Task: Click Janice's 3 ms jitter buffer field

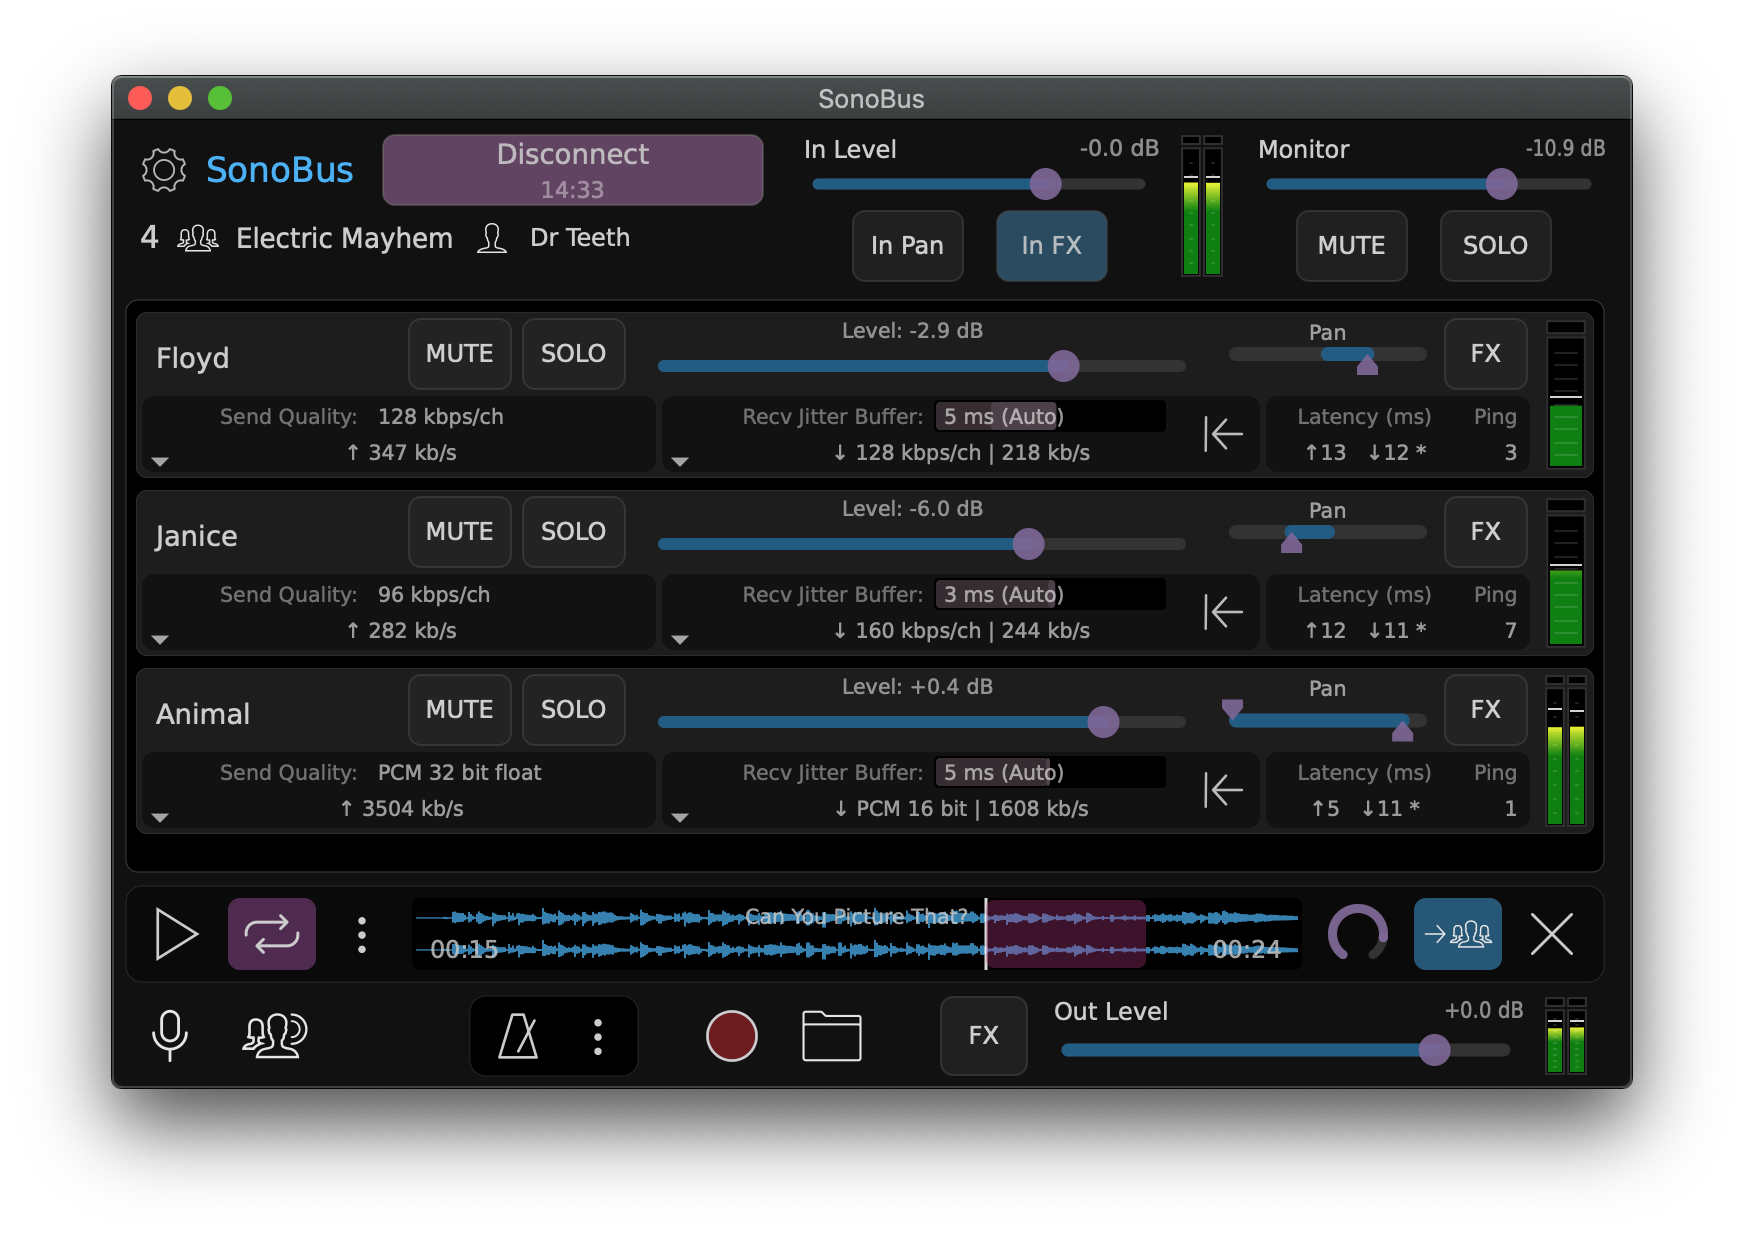Action: [x=1050, y=594]
